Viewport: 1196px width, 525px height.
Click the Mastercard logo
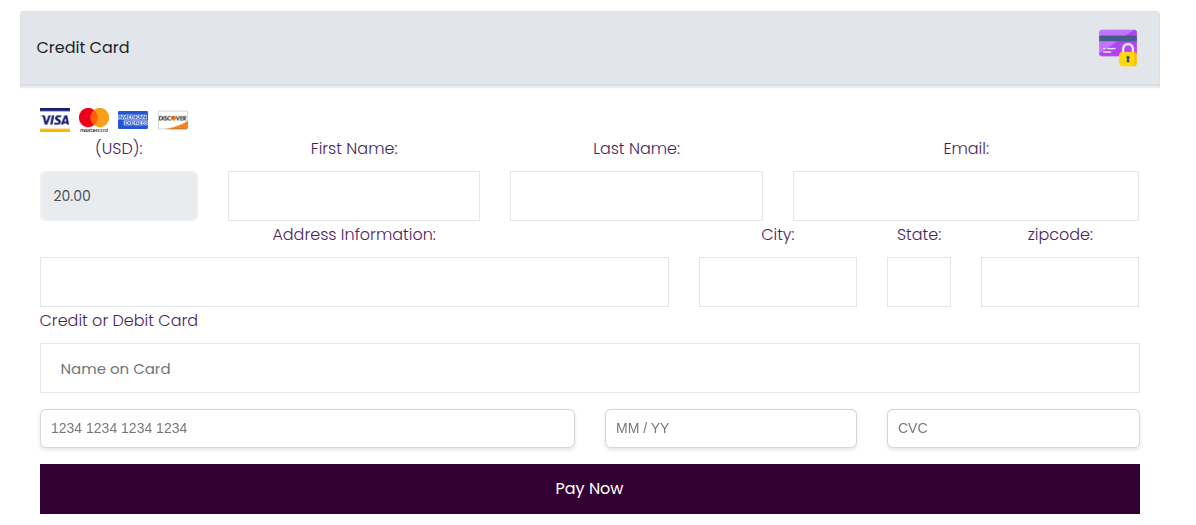click(x=94, y=120)
